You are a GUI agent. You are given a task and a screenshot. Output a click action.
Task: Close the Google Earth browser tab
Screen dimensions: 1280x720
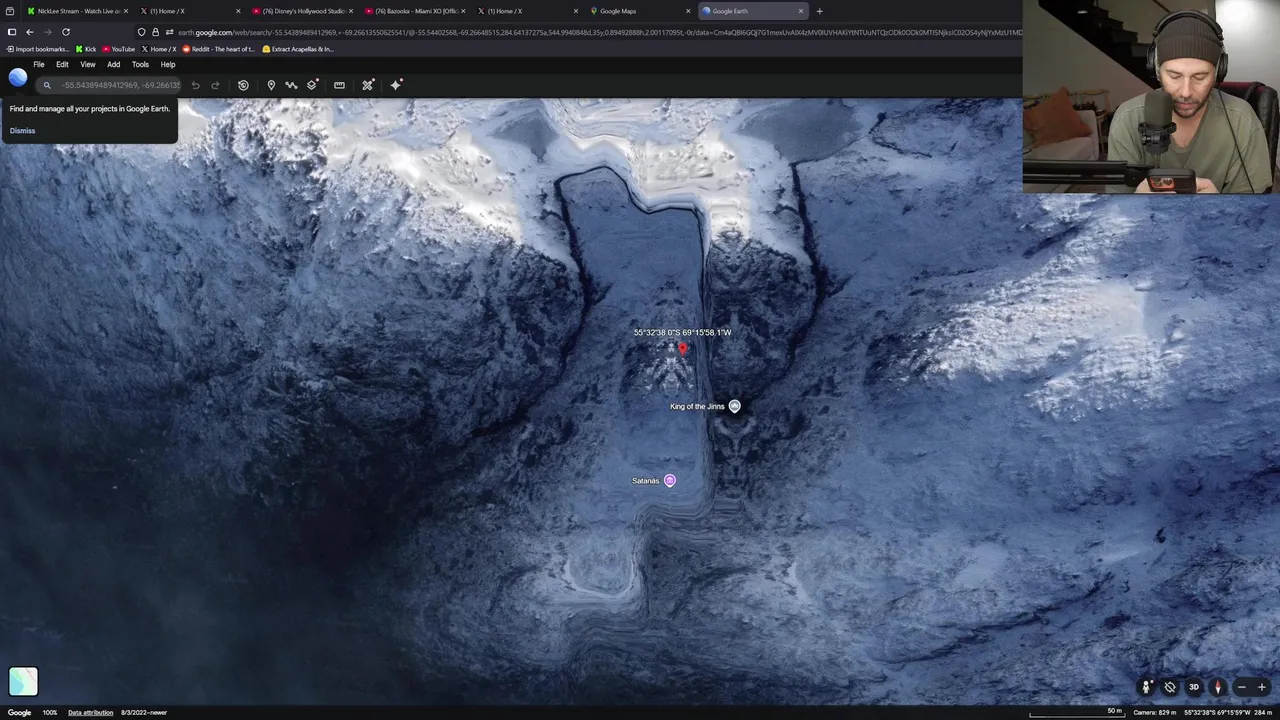click(800, 11)
